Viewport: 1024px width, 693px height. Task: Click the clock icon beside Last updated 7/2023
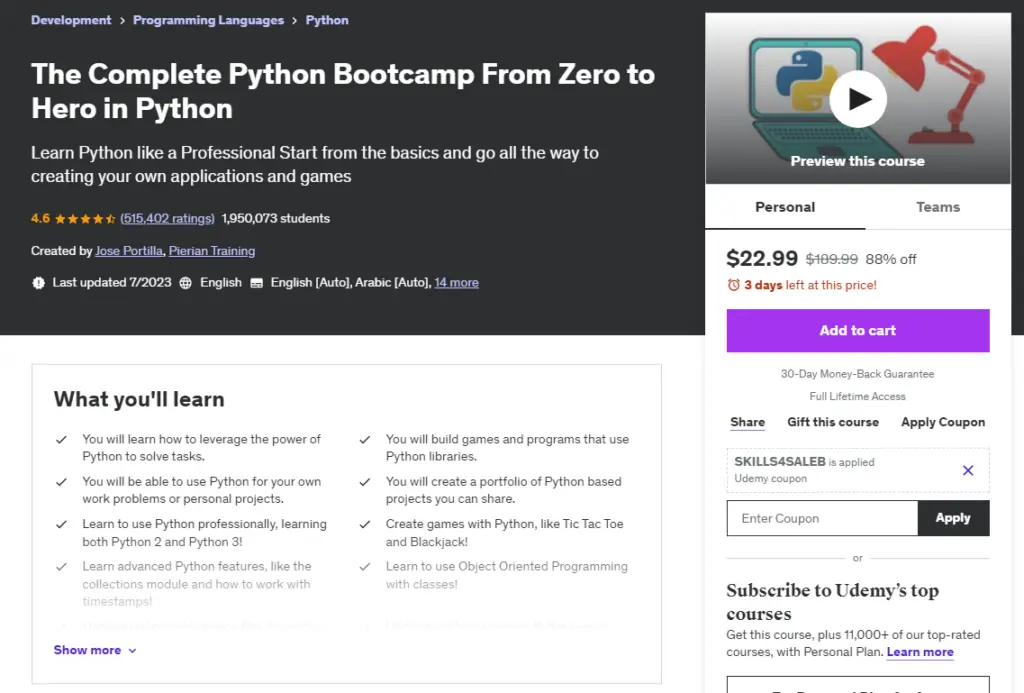[x=38, y=282]
